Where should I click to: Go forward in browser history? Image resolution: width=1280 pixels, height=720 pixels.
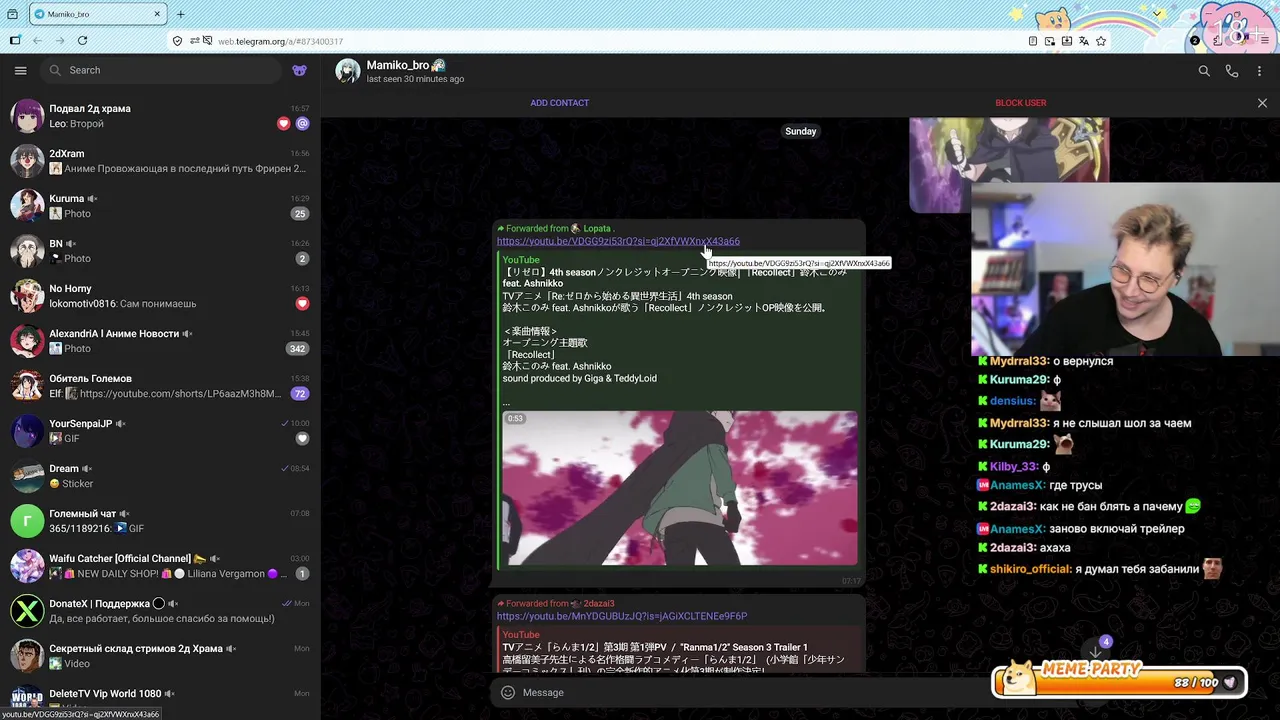point(59,41)
